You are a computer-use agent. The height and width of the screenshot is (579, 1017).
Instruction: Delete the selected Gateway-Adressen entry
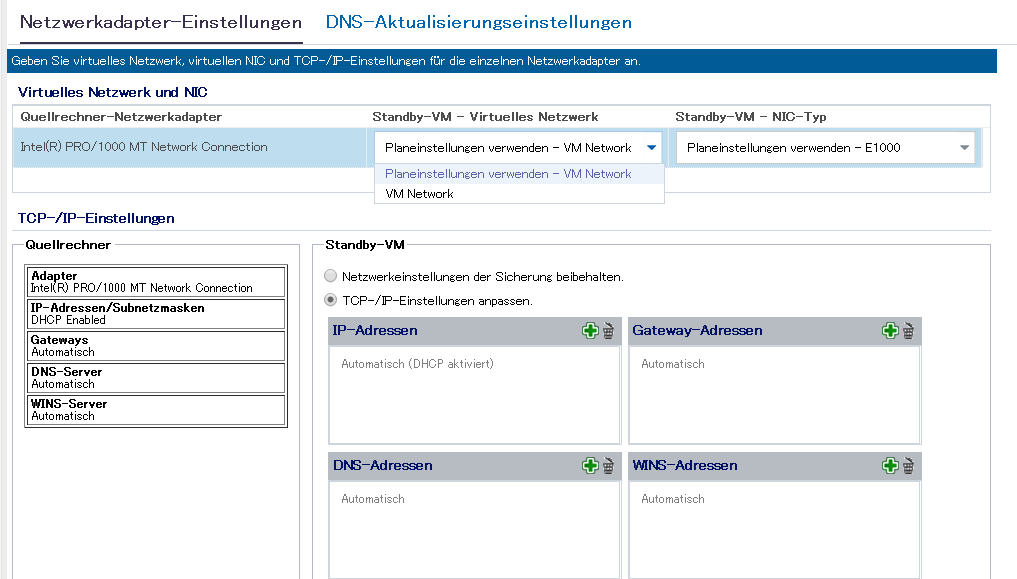point(907,331)
